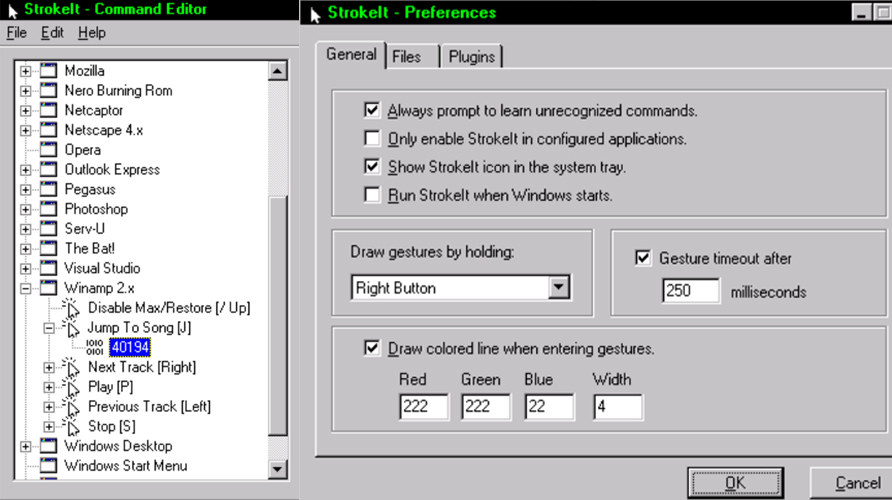
Task: Click gesture icon for Previous Track
Action: [x=71, y=407]
